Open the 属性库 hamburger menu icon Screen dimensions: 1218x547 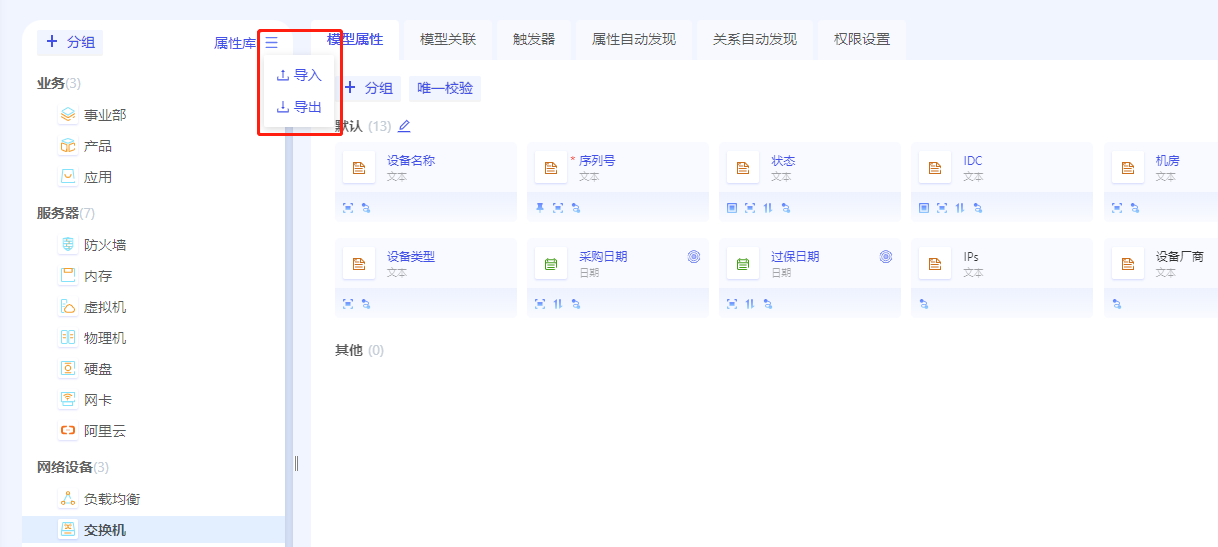(x=271, y=43)
